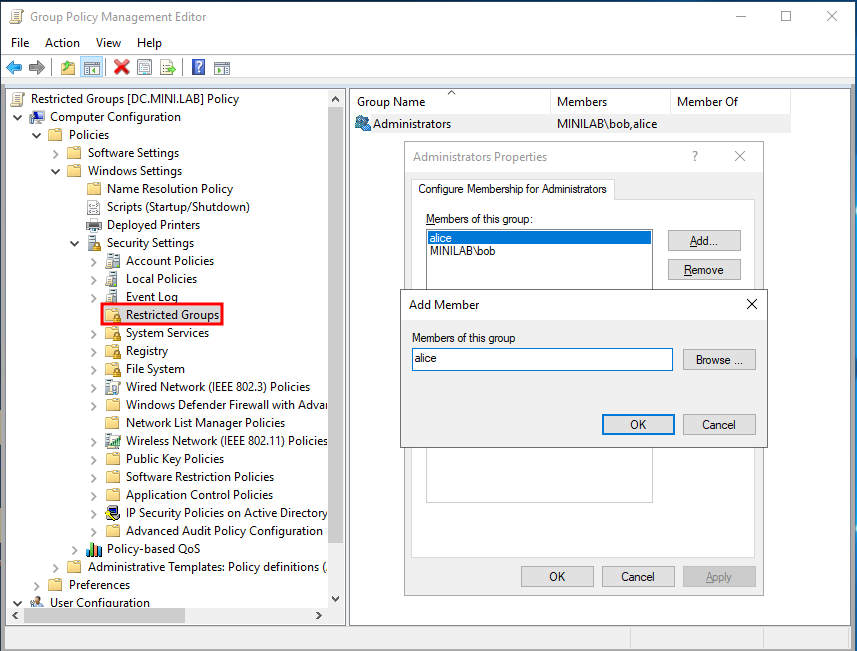The width and height of the screenshot is (857, 651).
Task: Collapse the Computer Configuration node
Action: tap(17, 118)
